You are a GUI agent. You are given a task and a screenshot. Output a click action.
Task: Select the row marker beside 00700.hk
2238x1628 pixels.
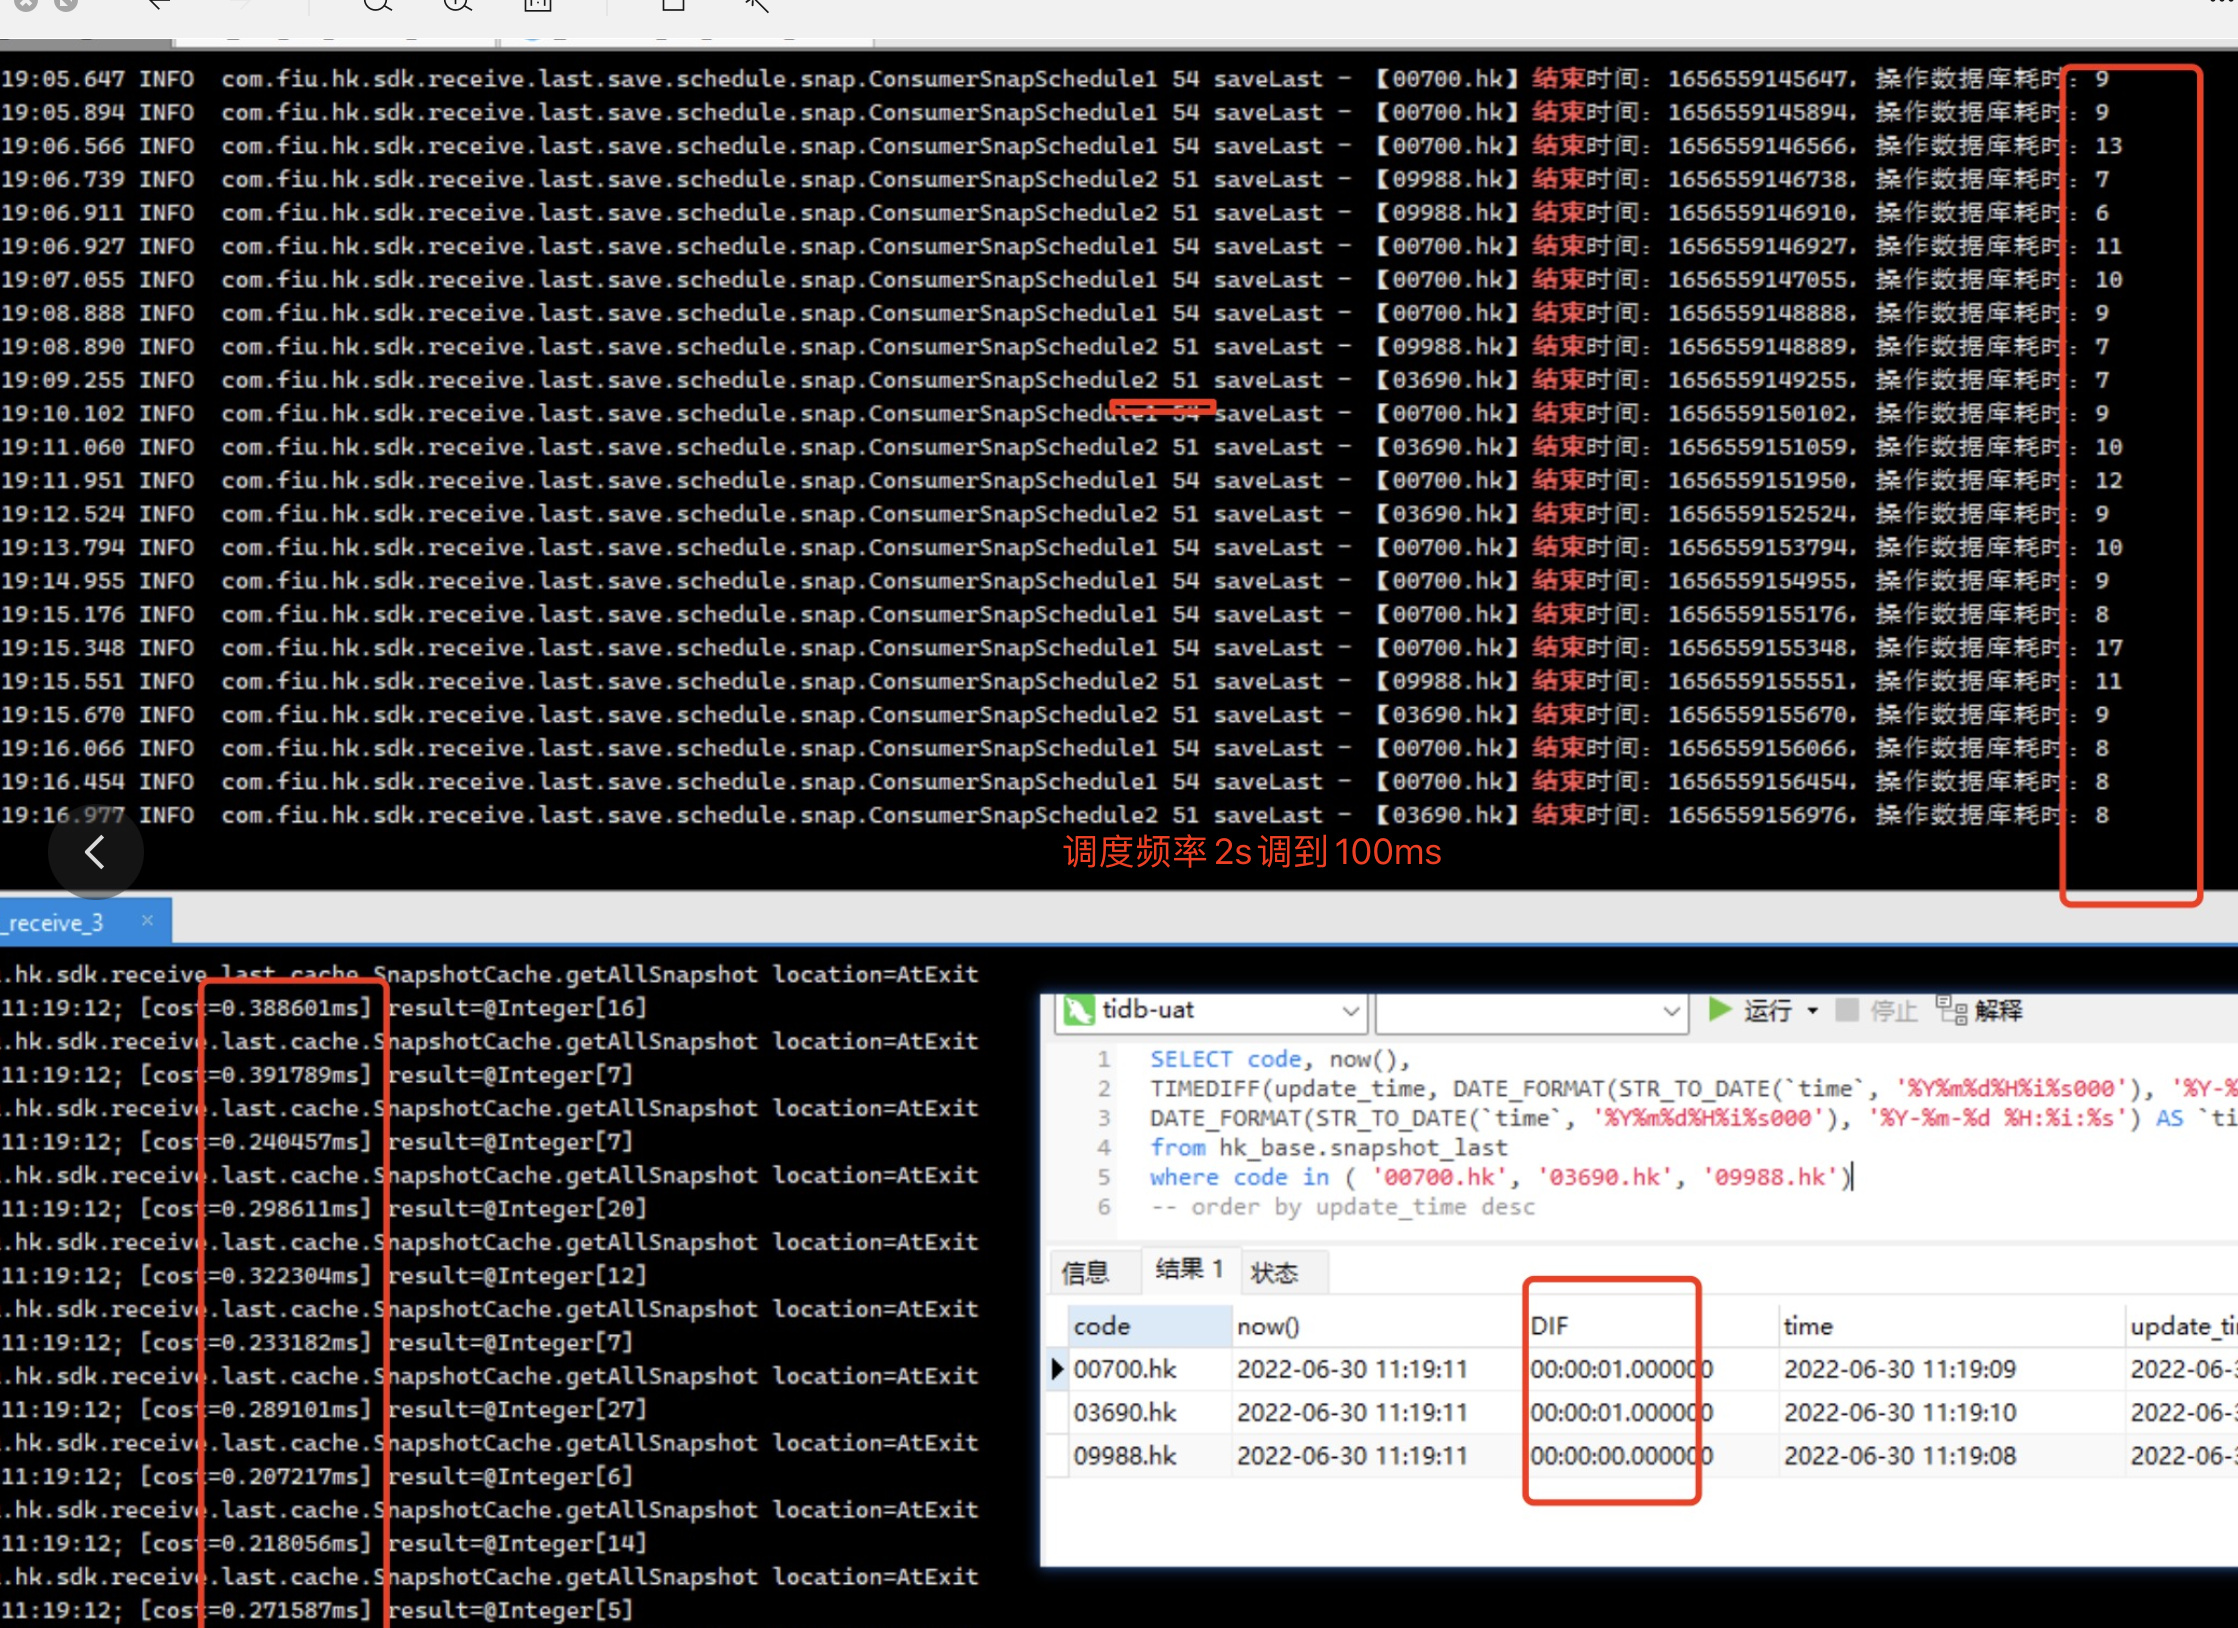pos(1057,1369)
